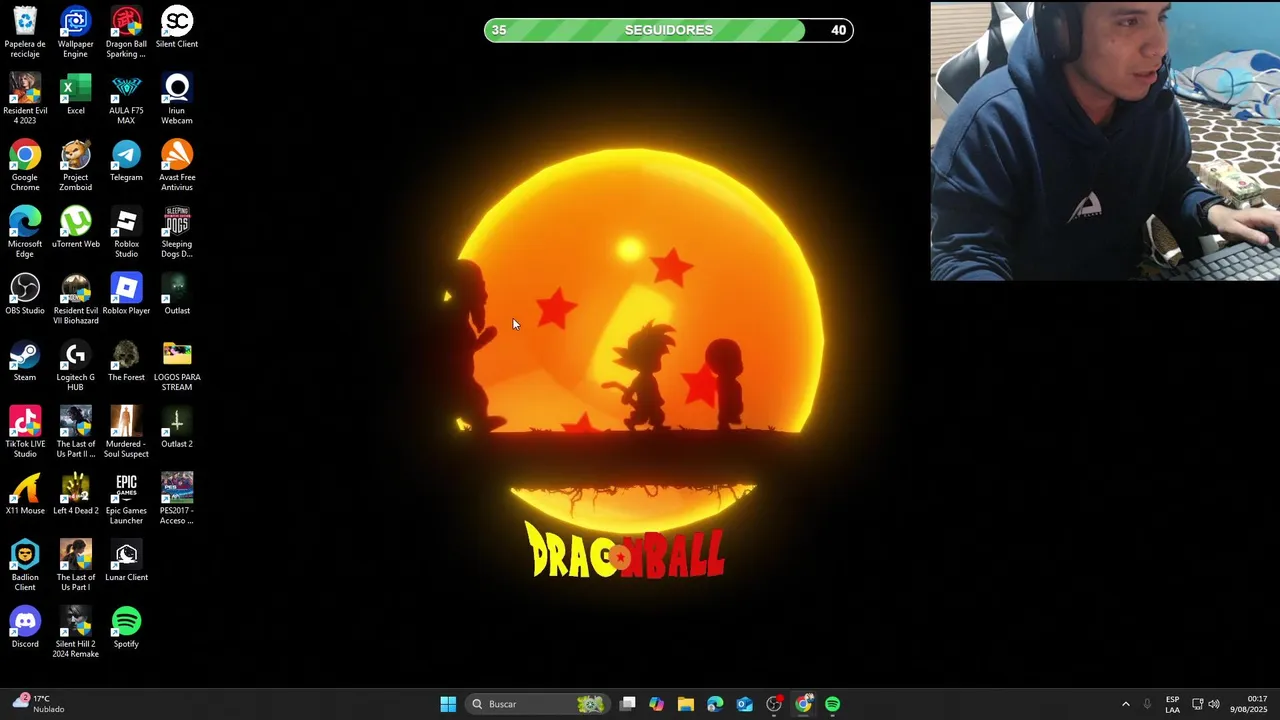This screenshot has height=720, width=1280.
Task: Launch Wallpaper Engine from the desktop
Action: click(75, 32)
